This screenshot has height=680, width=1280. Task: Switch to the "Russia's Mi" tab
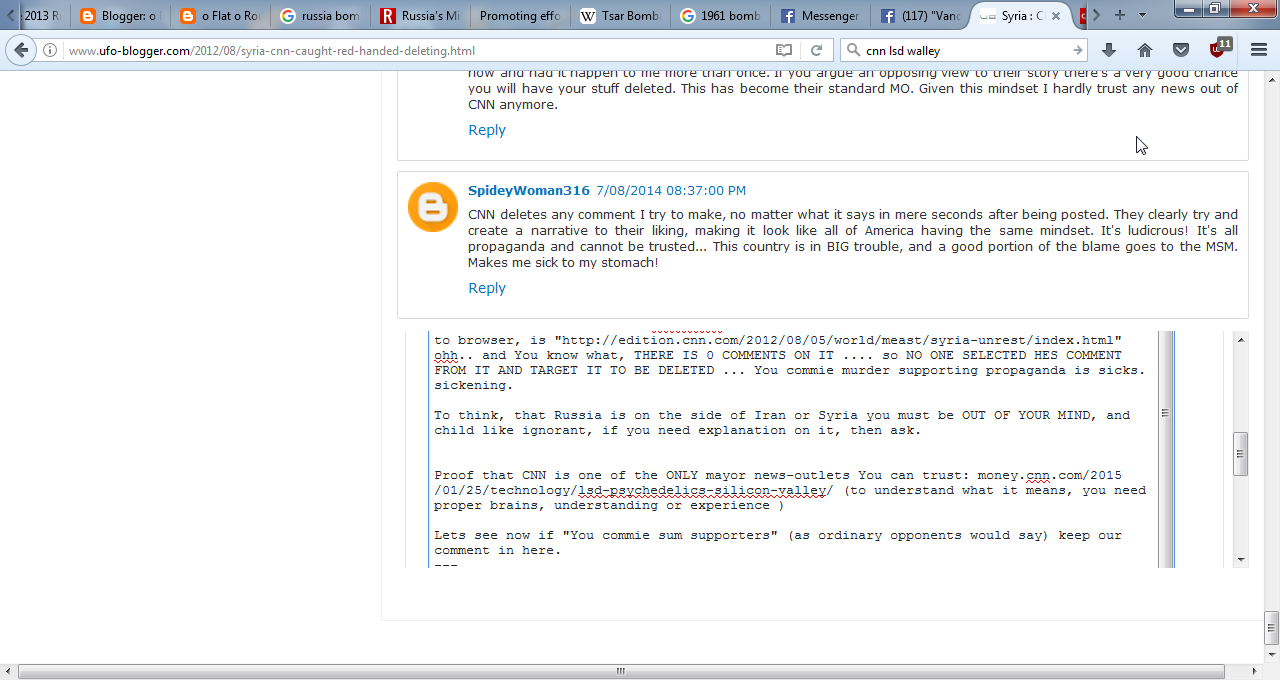pyautogui.click(x=419, y=16)
